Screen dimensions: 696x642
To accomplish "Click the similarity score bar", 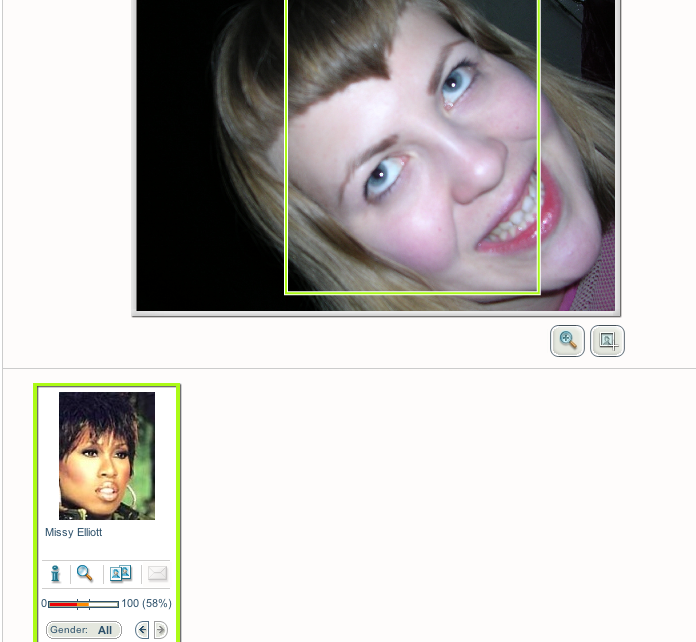I will pyautogui.click(x=83, y=604).
